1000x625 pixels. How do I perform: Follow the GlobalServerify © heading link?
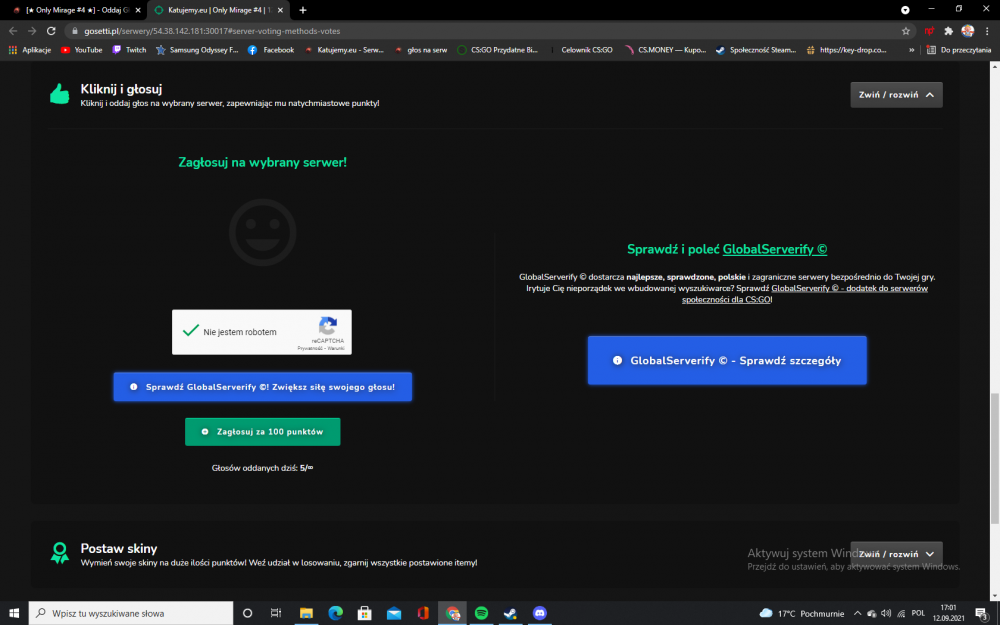[774, 249]
